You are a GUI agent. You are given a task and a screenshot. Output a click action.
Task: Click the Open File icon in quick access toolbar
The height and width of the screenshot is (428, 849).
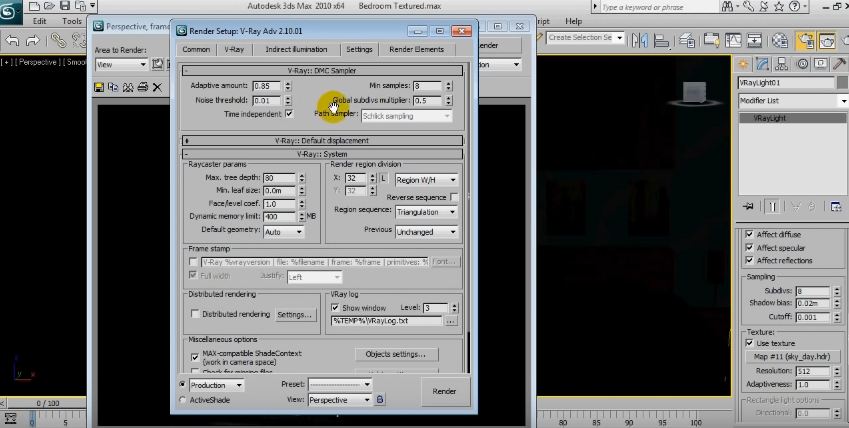49,7
